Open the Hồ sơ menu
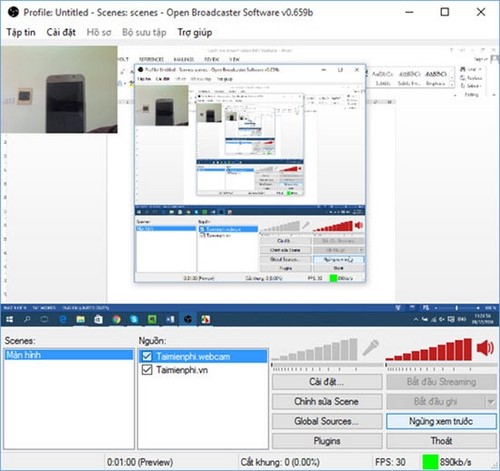500x471 pixels. [99, 32]
